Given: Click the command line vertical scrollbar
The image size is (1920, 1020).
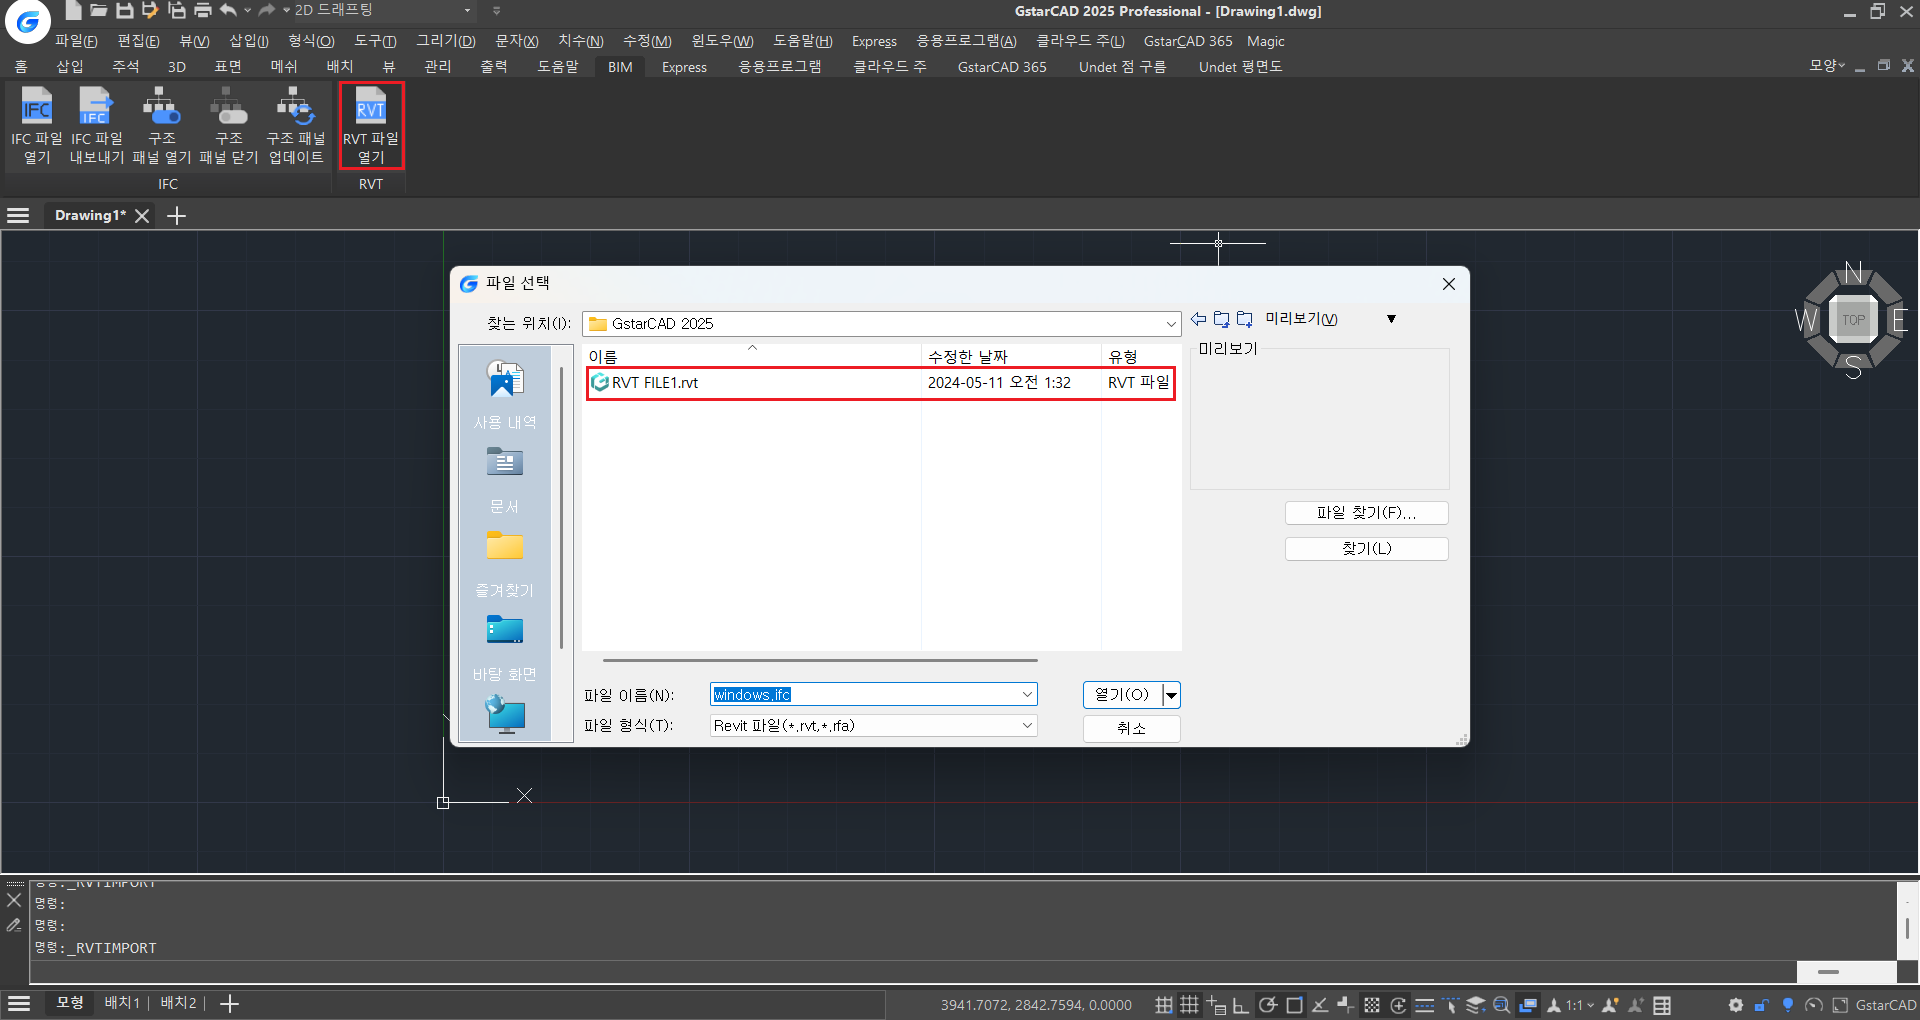Looking at the screenshot, I should click(x=1907, y=927).
